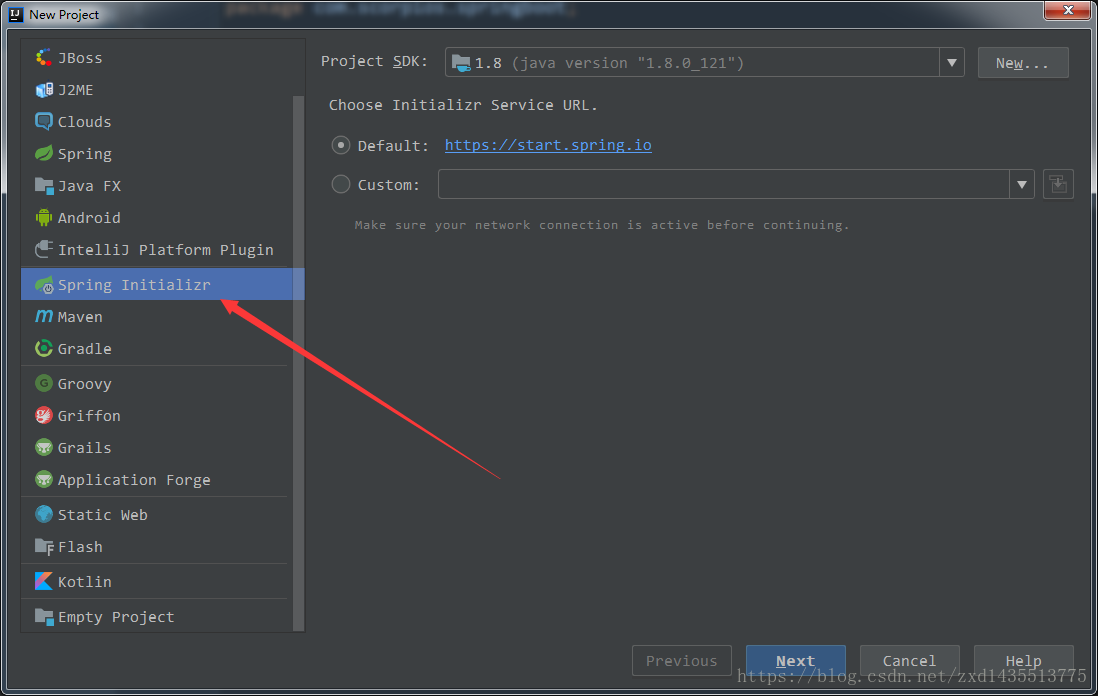The height and width of the screenshot is (696, 1098).
Task: Click into the Custom URL input field
Action: pyautogui.click(x=723, y=185)
